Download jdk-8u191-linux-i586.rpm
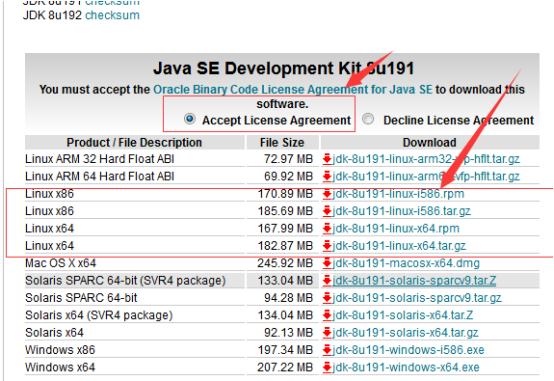Viewport: 554px width, 381px height. coord(398,194)
